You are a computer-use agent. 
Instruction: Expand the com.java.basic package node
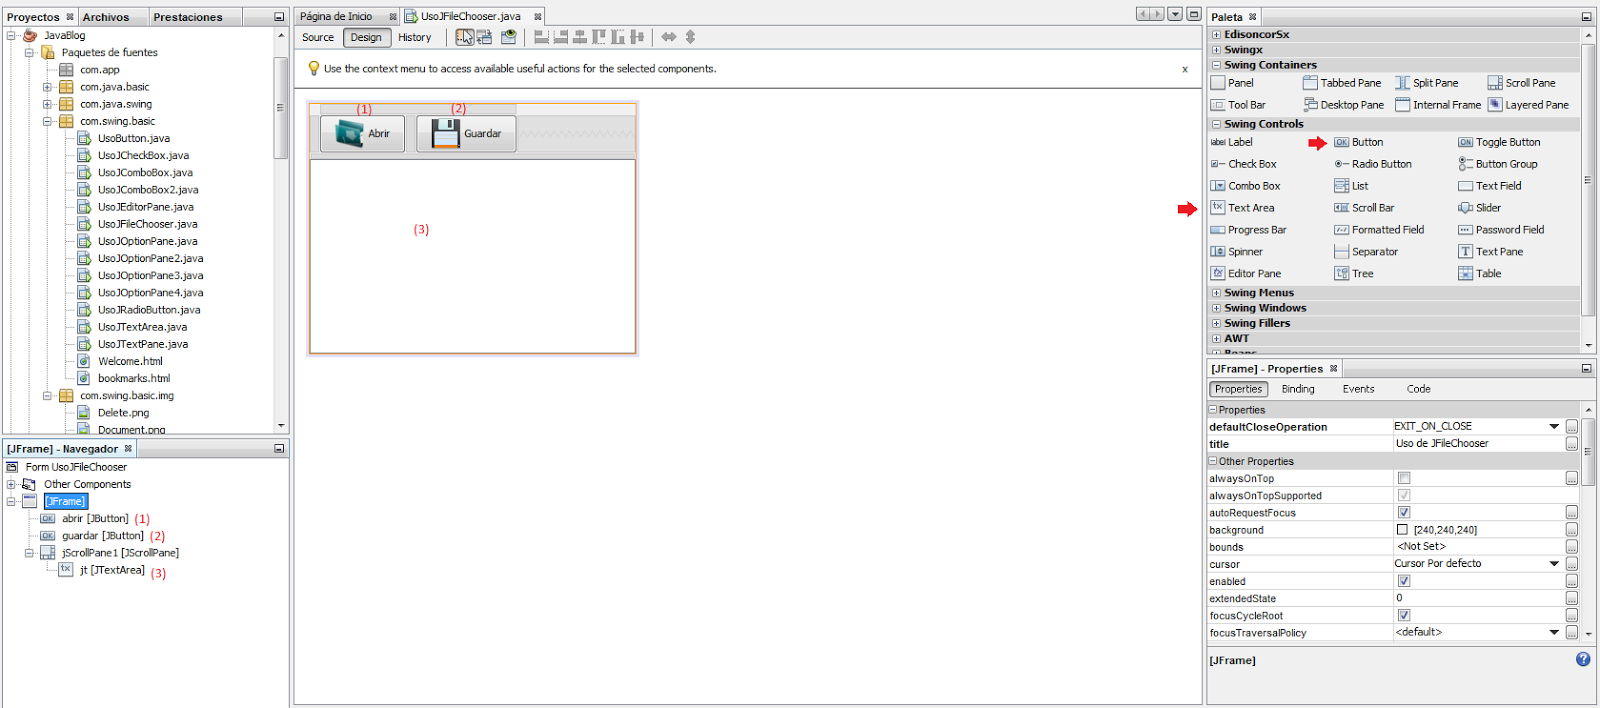point(47,87)
